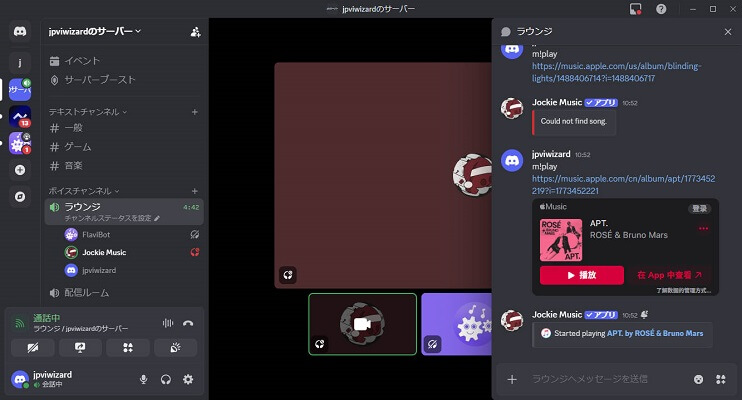The image size is (742, 400).
Task: Toggle noise suppression waveform icon
Action: click(x=168, y=323)
